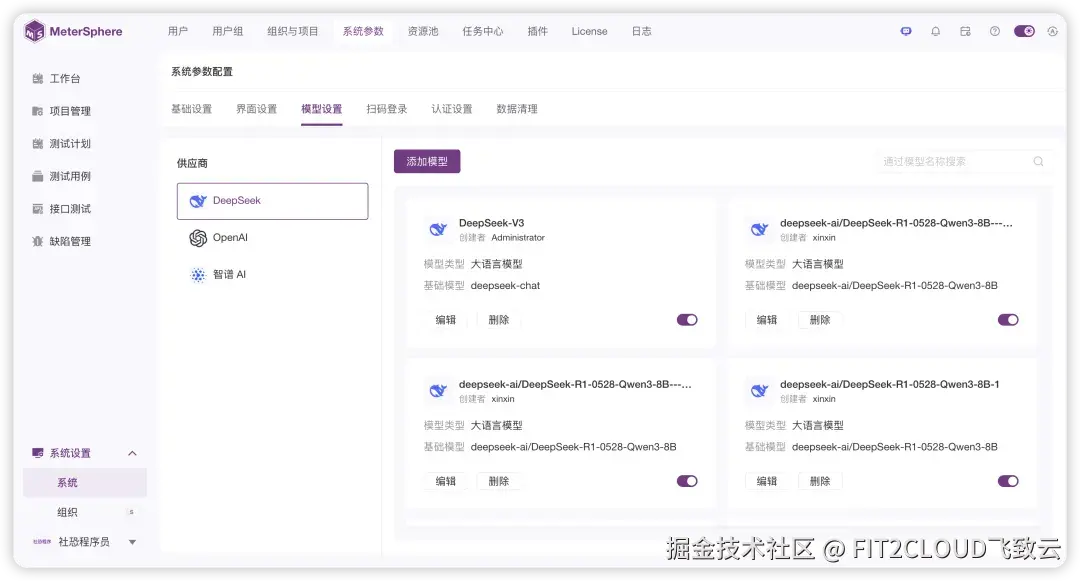Open 任务中心 in top navigation
Viewport: 1080px width, 581px height.
tap(483, 31)
